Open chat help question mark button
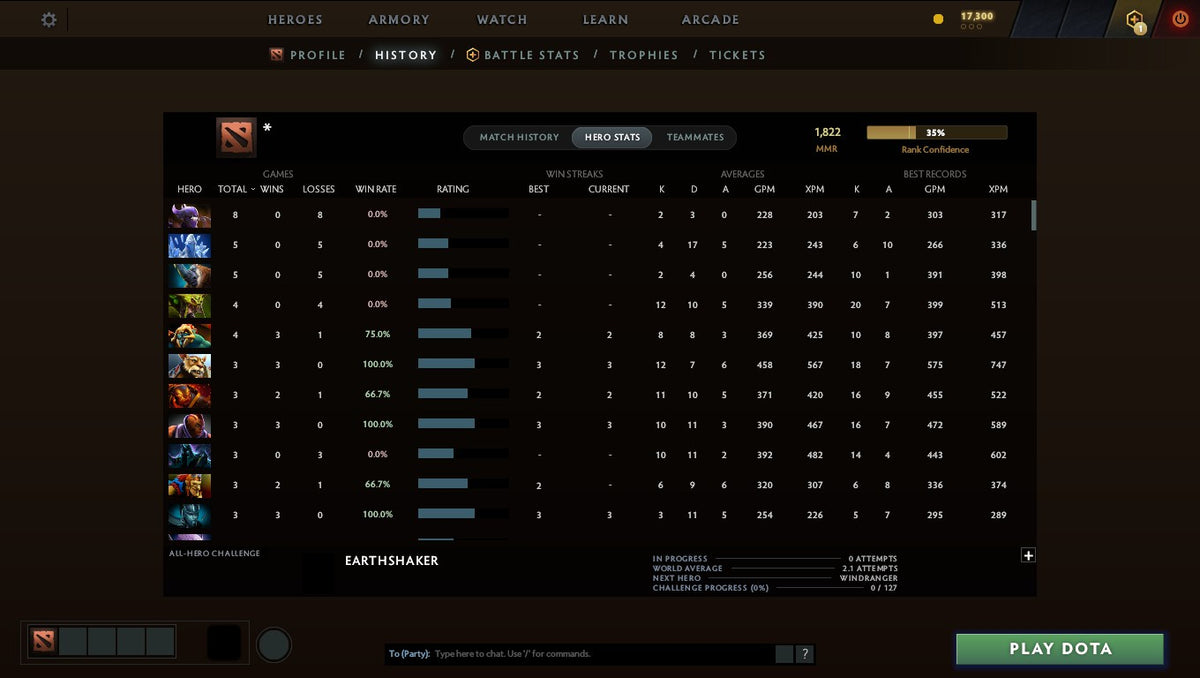Viewport: 1200px width, 678px height. pyautogui.click(x=805, y=654)
